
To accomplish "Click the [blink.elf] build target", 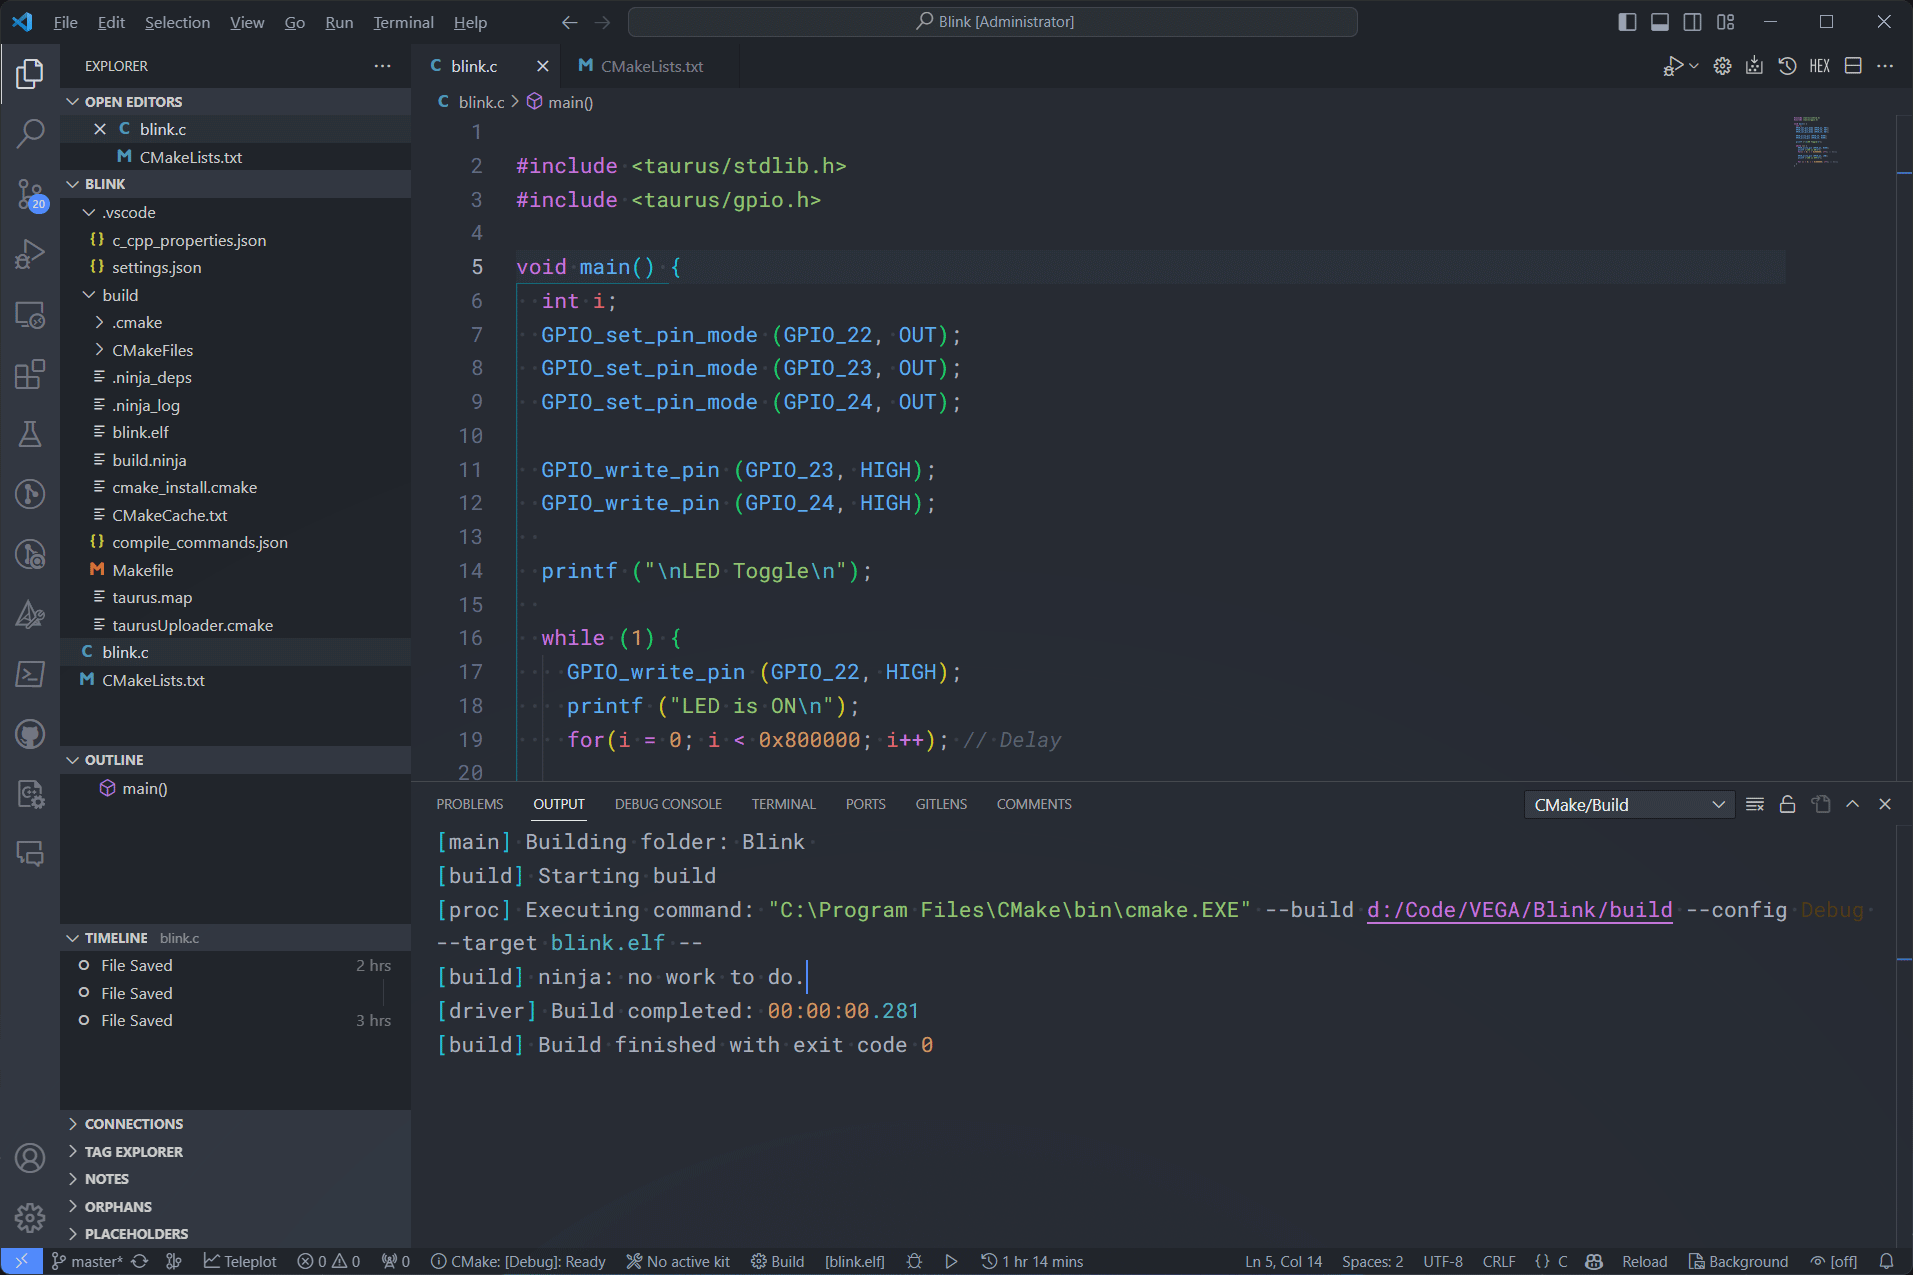I will click(x=855, y=1261).
